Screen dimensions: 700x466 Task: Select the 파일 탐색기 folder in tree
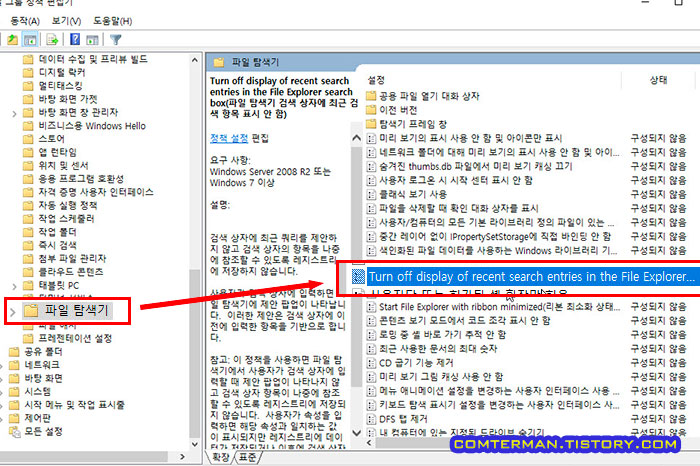(76, 310)
